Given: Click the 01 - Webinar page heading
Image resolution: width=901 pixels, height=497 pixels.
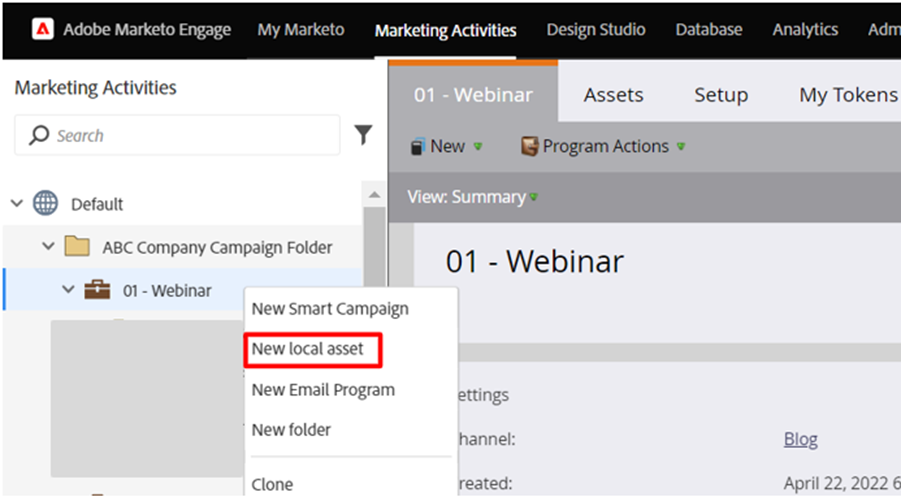Looking at the screenshot, I should click(x=534, y=261).
